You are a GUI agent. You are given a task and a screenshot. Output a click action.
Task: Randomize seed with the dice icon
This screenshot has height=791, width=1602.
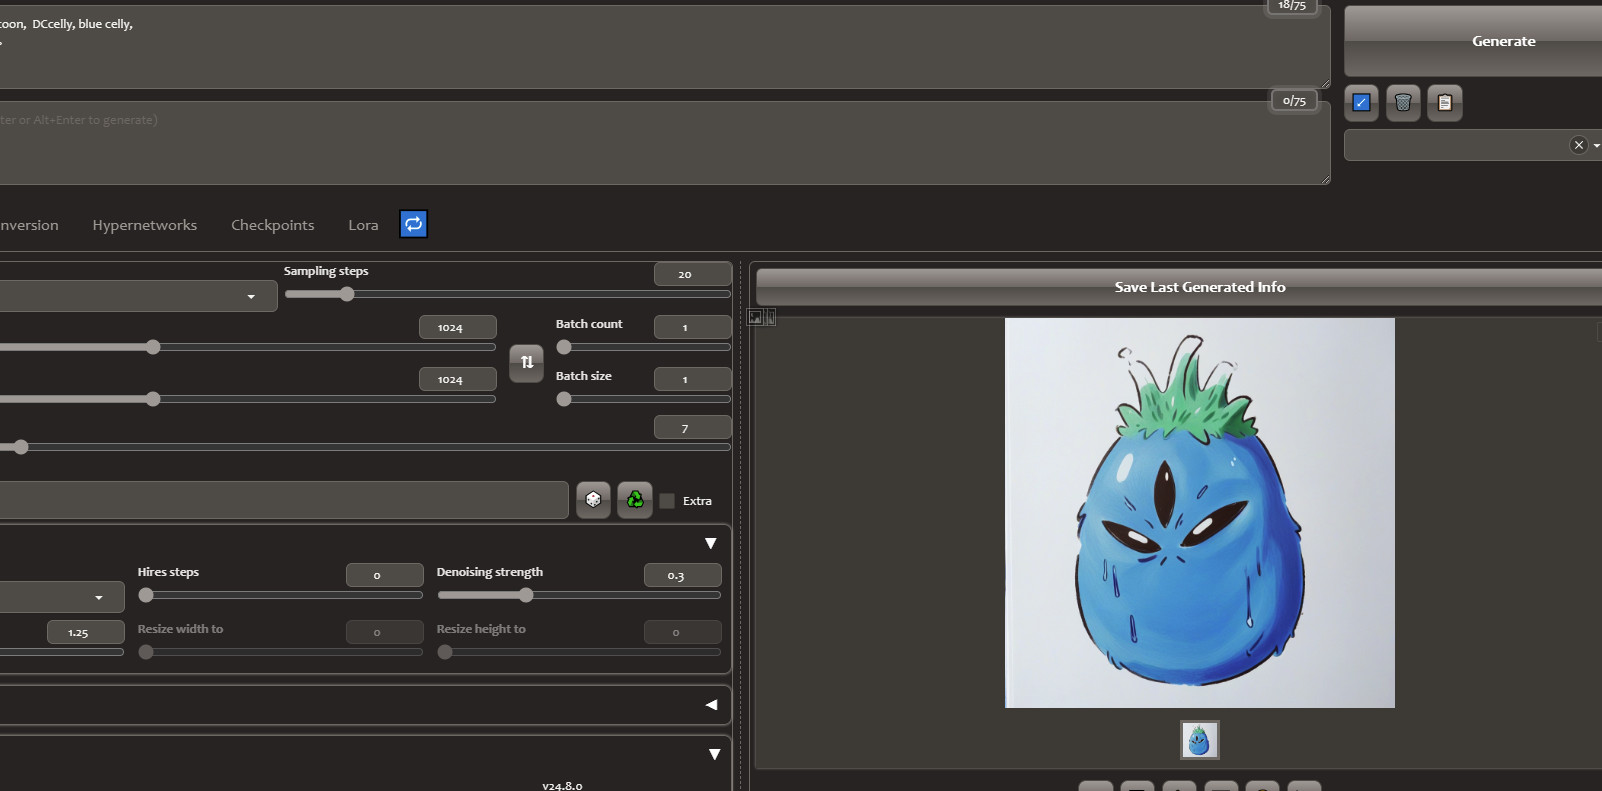coord(593,499)
